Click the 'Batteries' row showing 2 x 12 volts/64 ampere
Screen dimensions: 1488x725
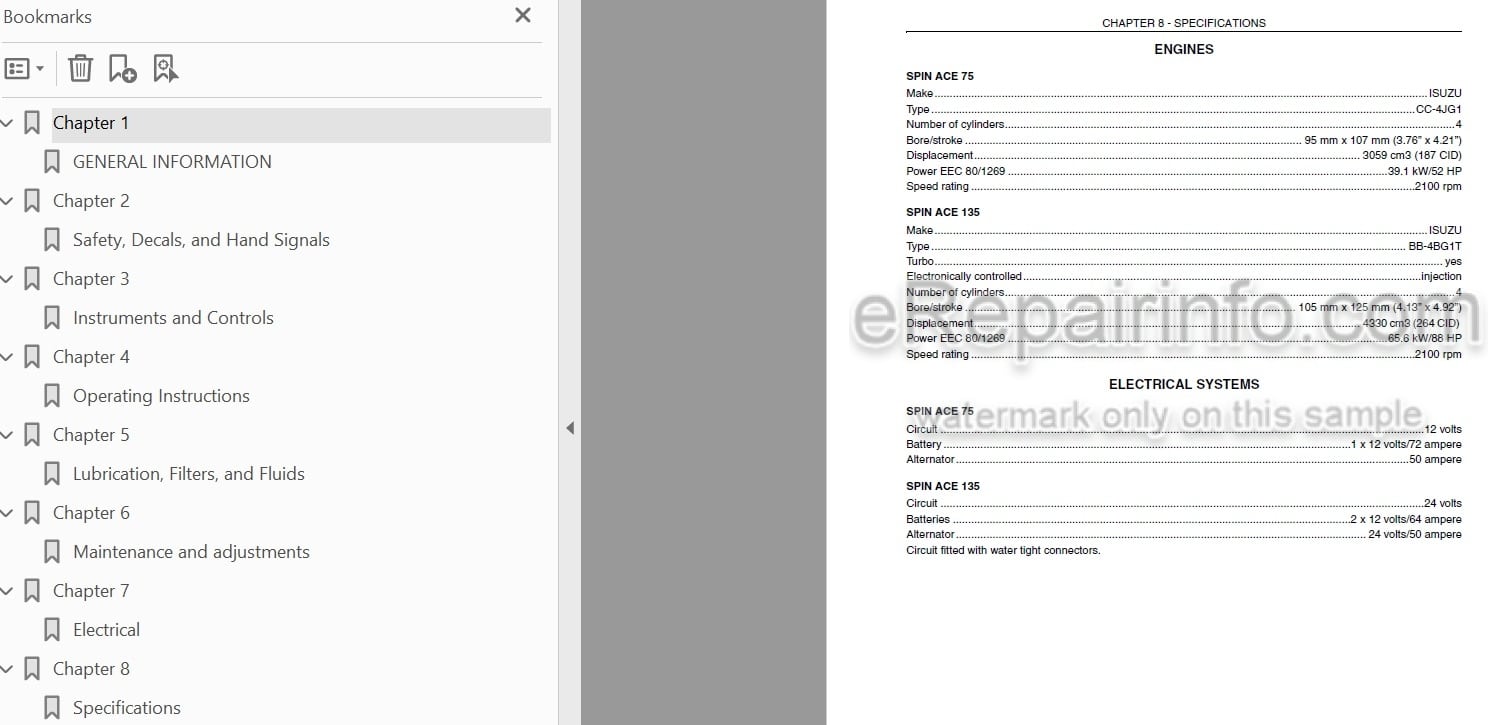click(1184, 519)
